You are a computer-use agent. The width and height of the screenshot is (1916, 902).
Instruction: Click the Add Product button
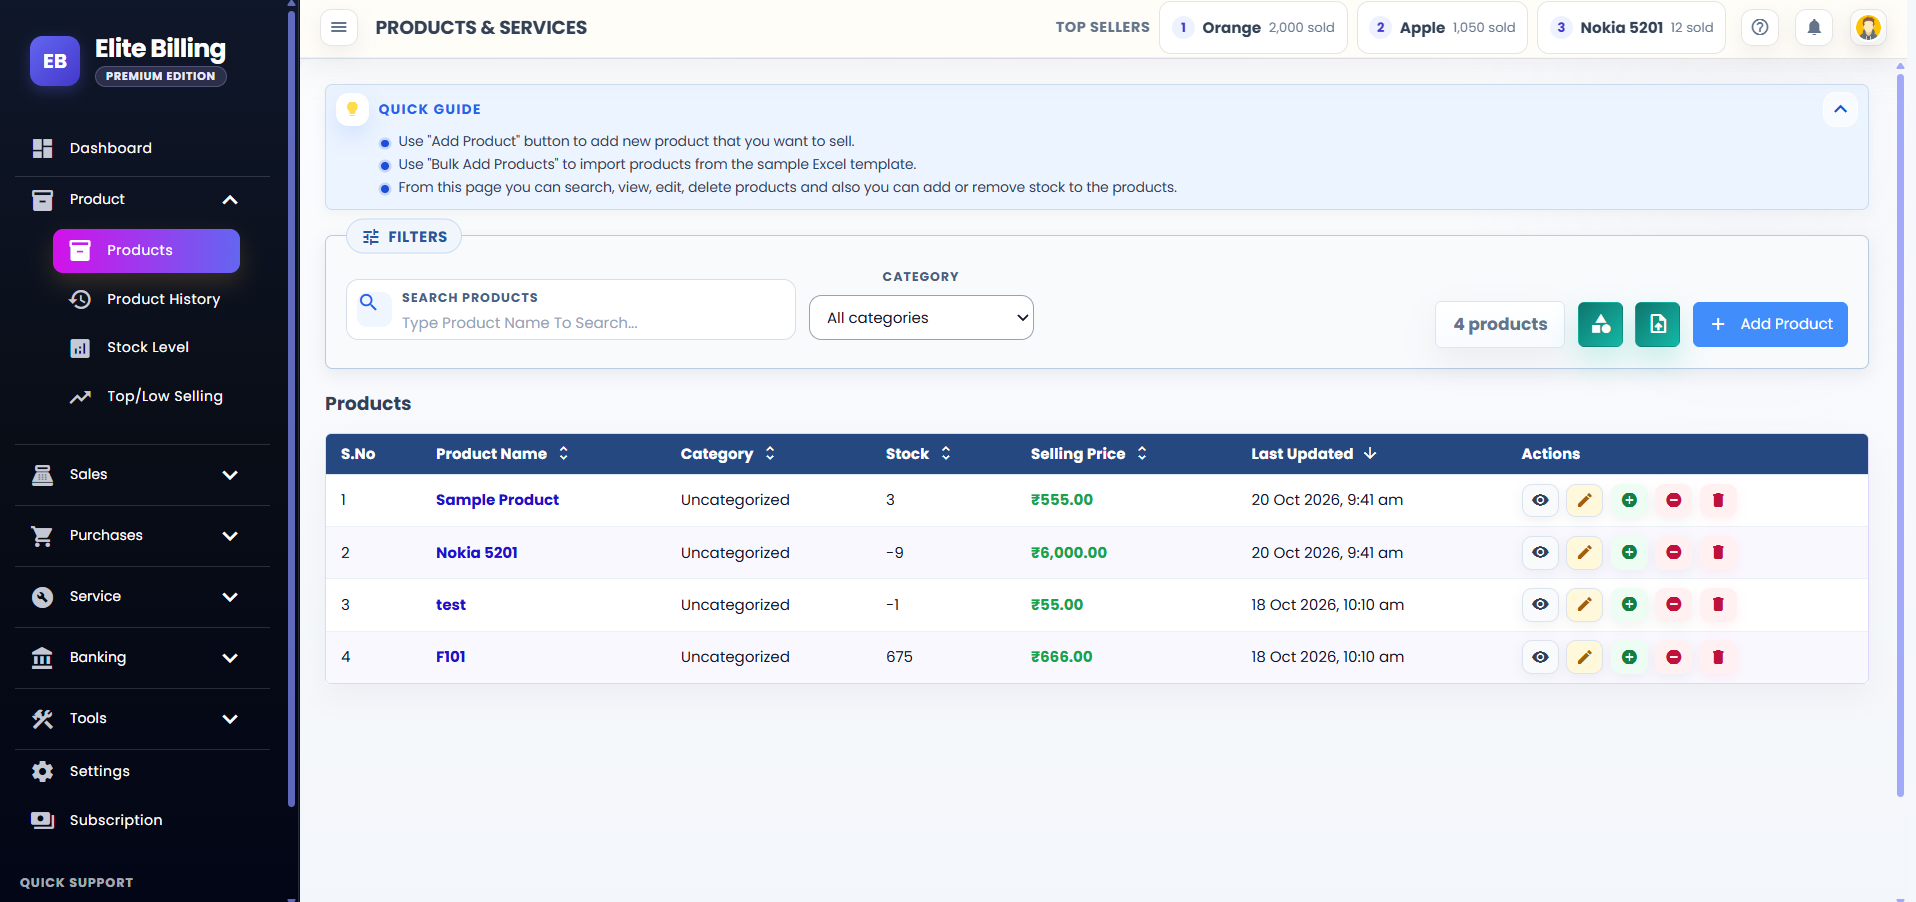[1770, 324]
